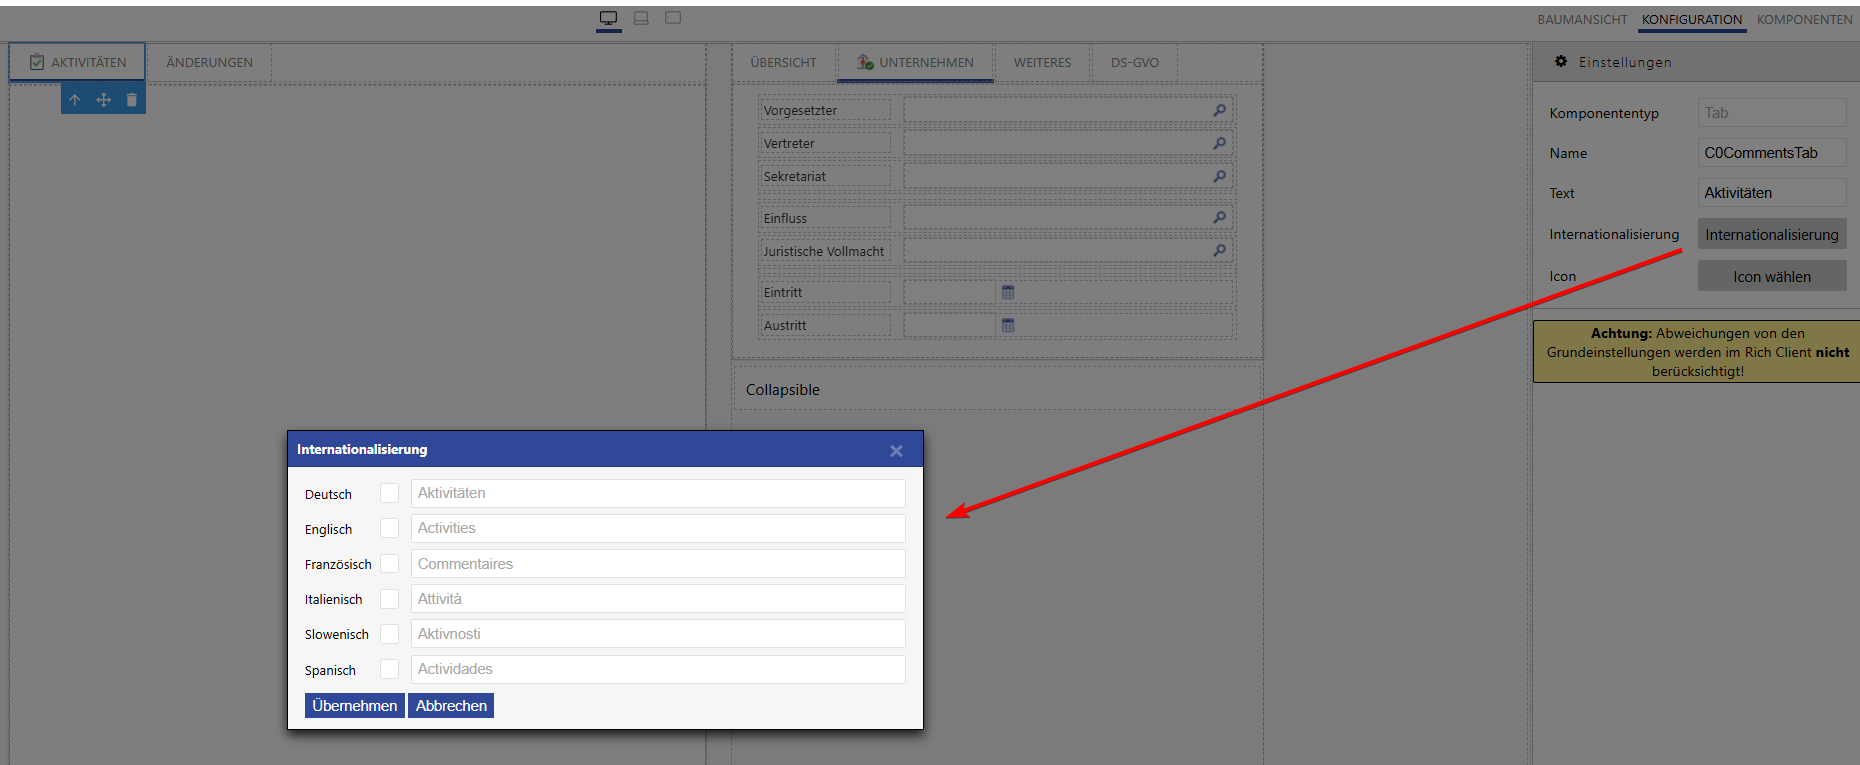
Task: Check the Spanisch checkbox
Action: point(389,669)
